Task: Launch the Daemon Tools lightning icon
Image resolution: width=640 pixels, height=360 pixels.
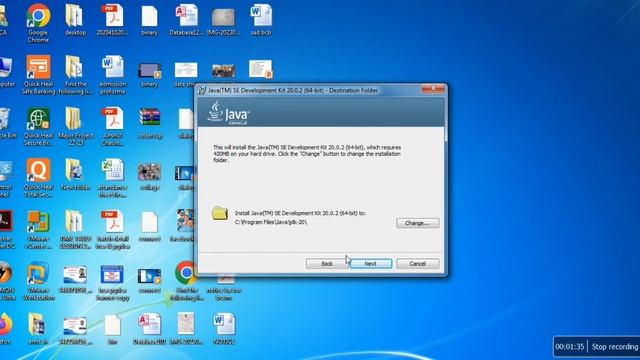Action: tap(7, 282)
